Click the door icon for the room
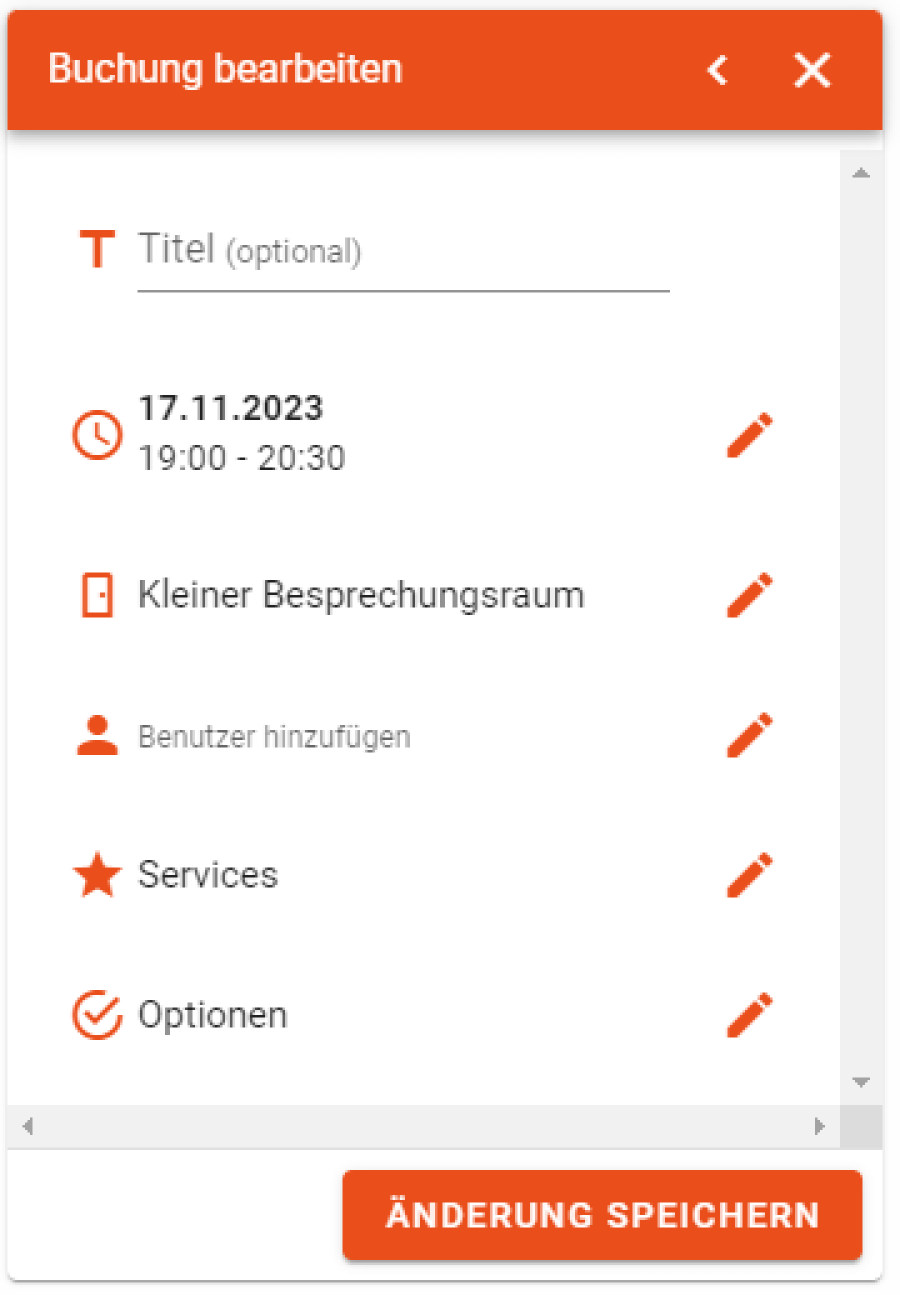Image resolution: width=900 pixels, height=1295 pixels. pyautogui.click(x=97, y=595)
